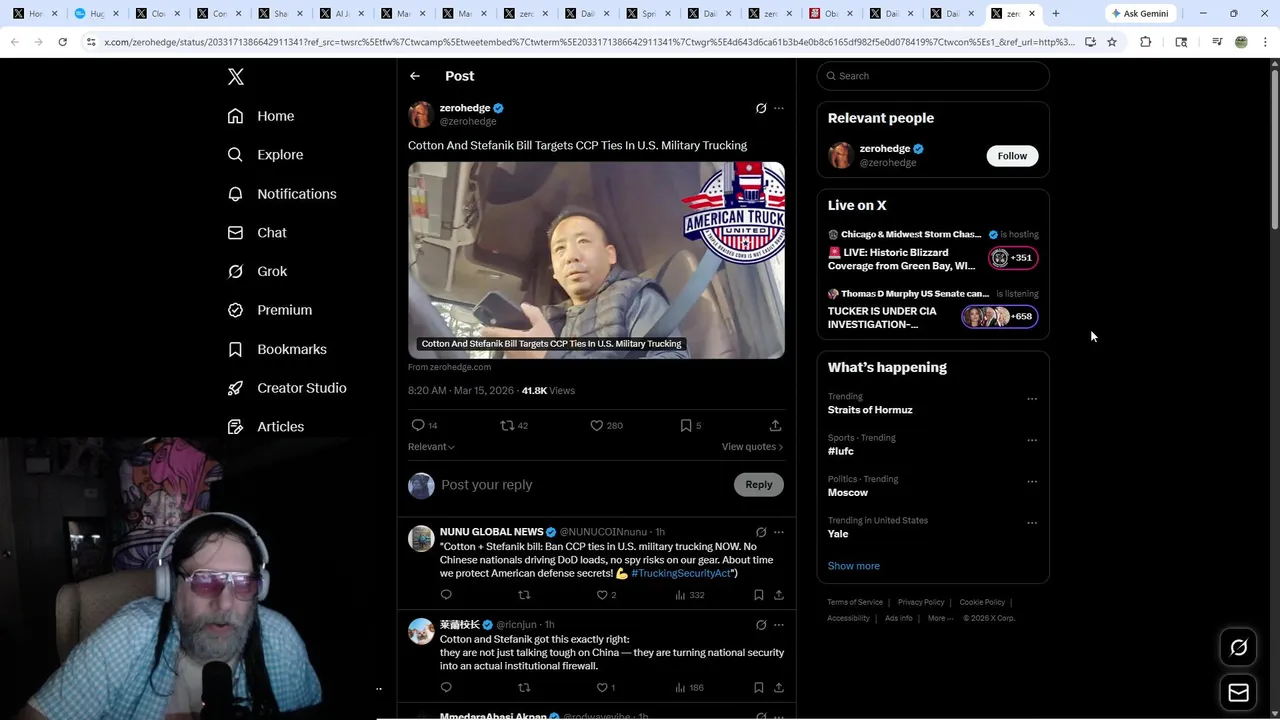Image resolution: width=1280 pixels, height=720 pixels.
Task: Open Notifications in sidebar
Action: [283, 194]
